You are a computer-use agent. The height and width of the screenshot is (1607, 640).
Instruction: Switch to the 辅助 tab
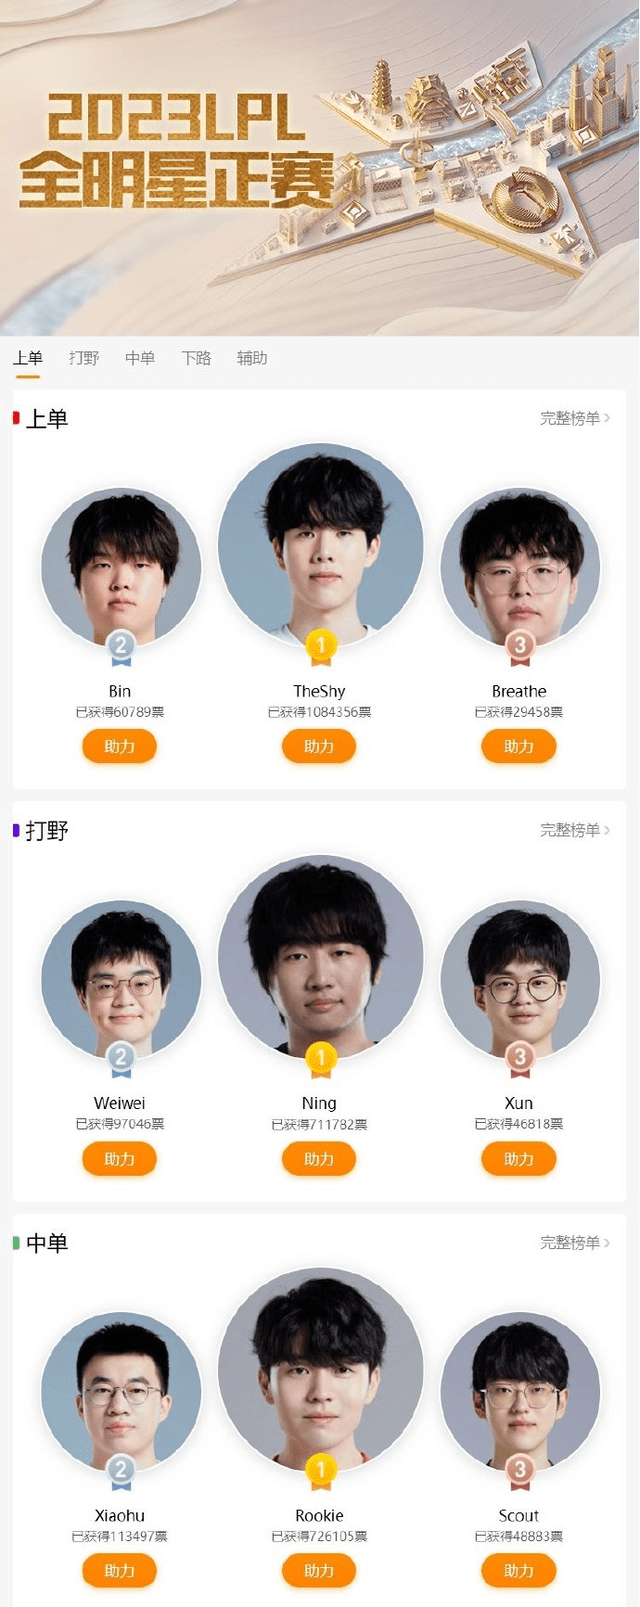252,358
